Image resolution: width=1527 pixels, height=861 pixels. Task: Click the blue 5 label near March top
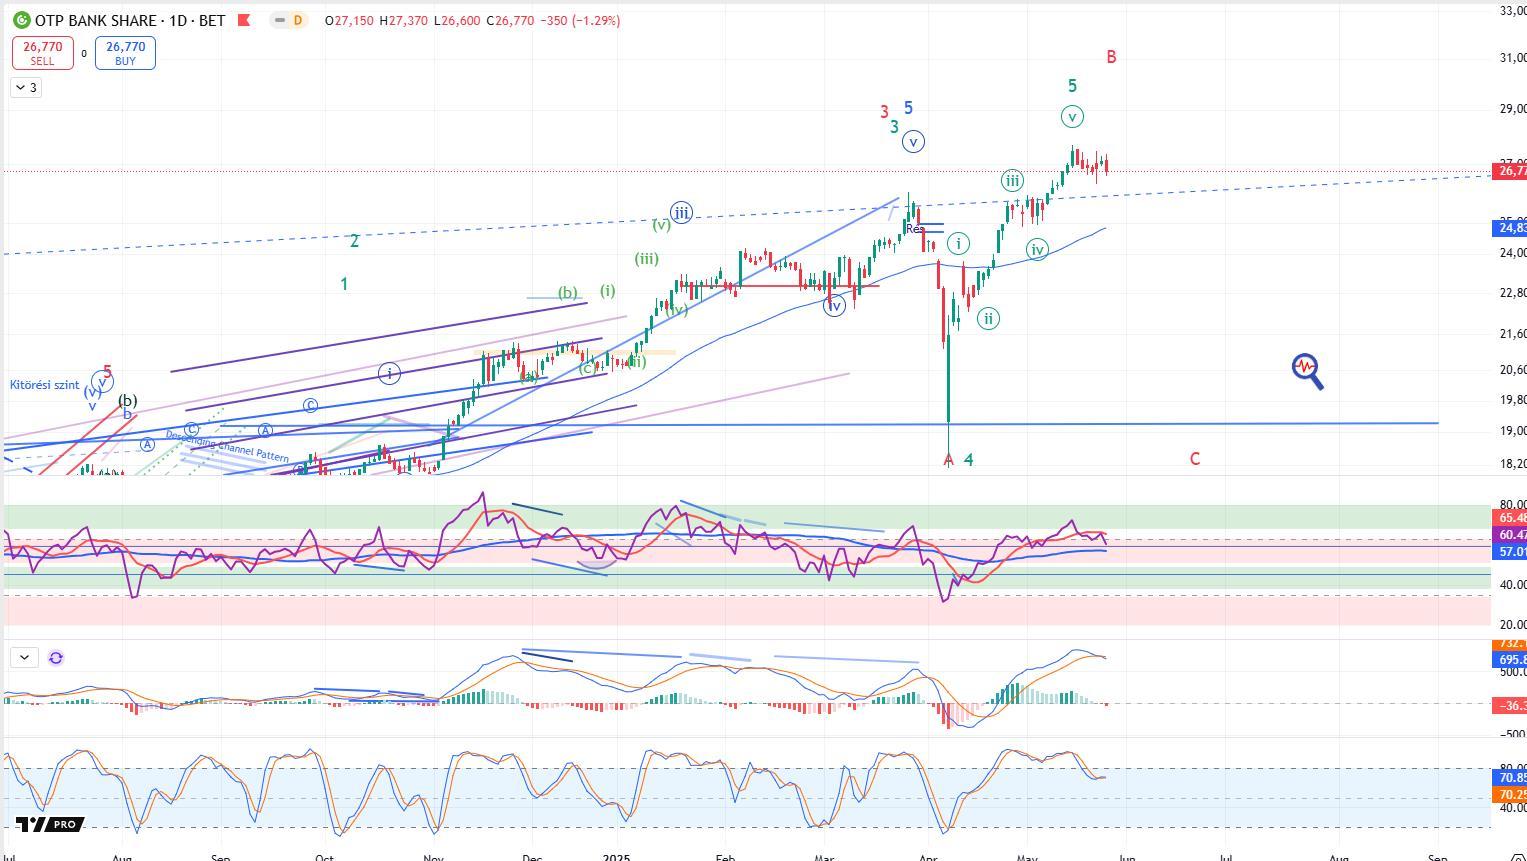908,108
